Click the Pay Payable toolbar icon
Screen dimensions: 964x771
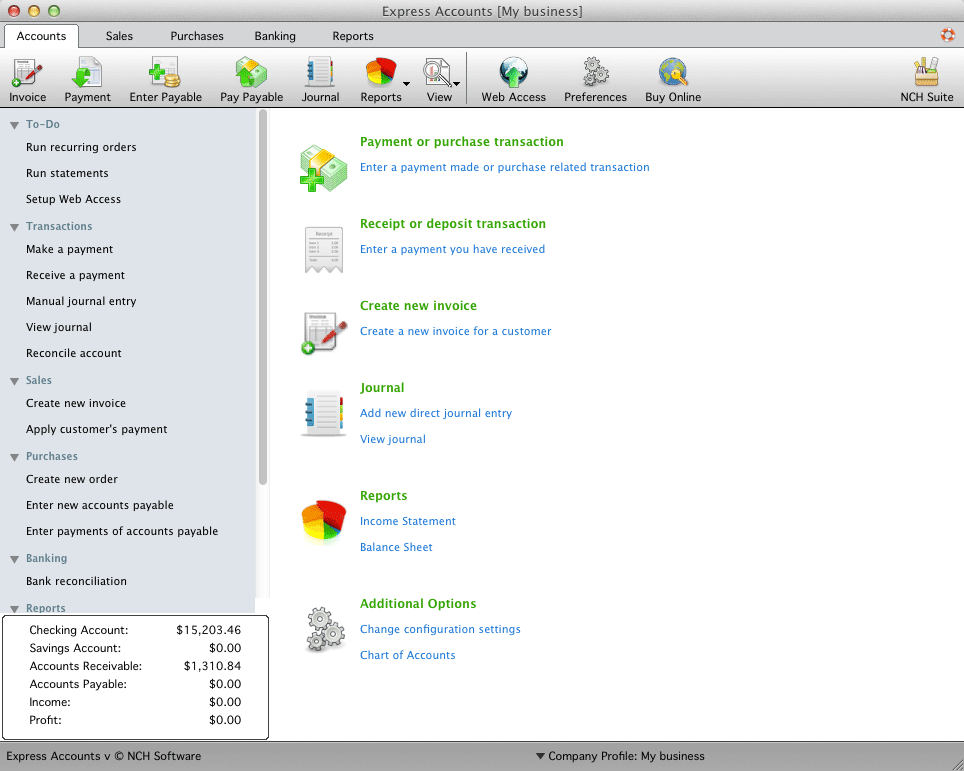[251, 79]
